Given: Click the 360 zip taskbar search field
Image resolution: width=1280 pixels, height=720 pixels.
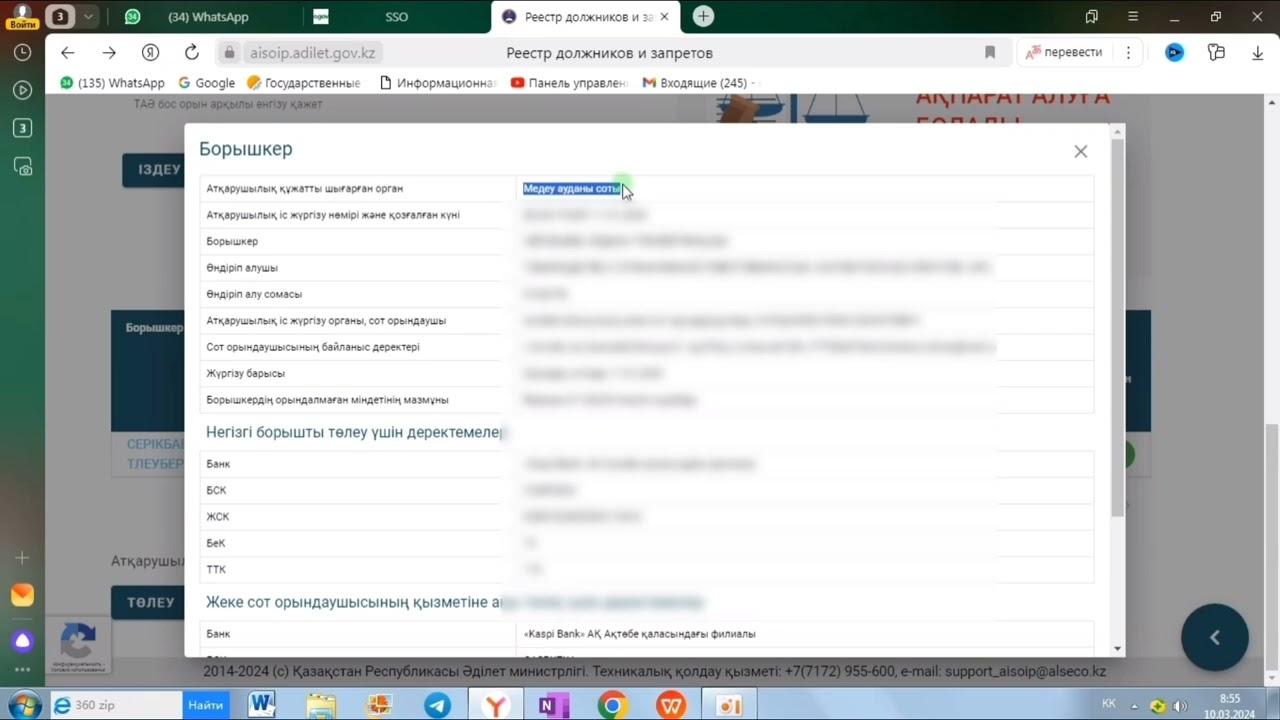Looking at the screenshot, I should (x=117, y=705).
